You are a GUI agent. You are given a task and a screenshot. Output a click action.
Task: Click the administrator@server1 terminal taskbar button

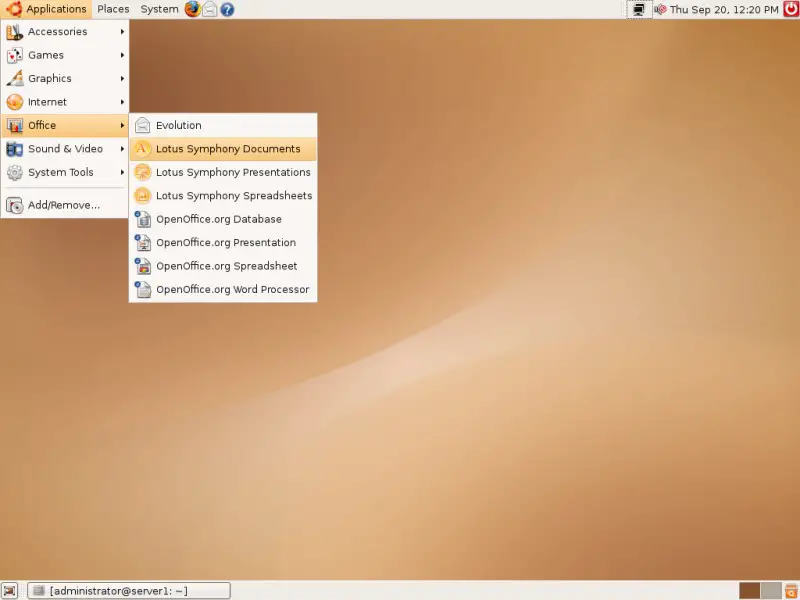(x=129, y=591)
